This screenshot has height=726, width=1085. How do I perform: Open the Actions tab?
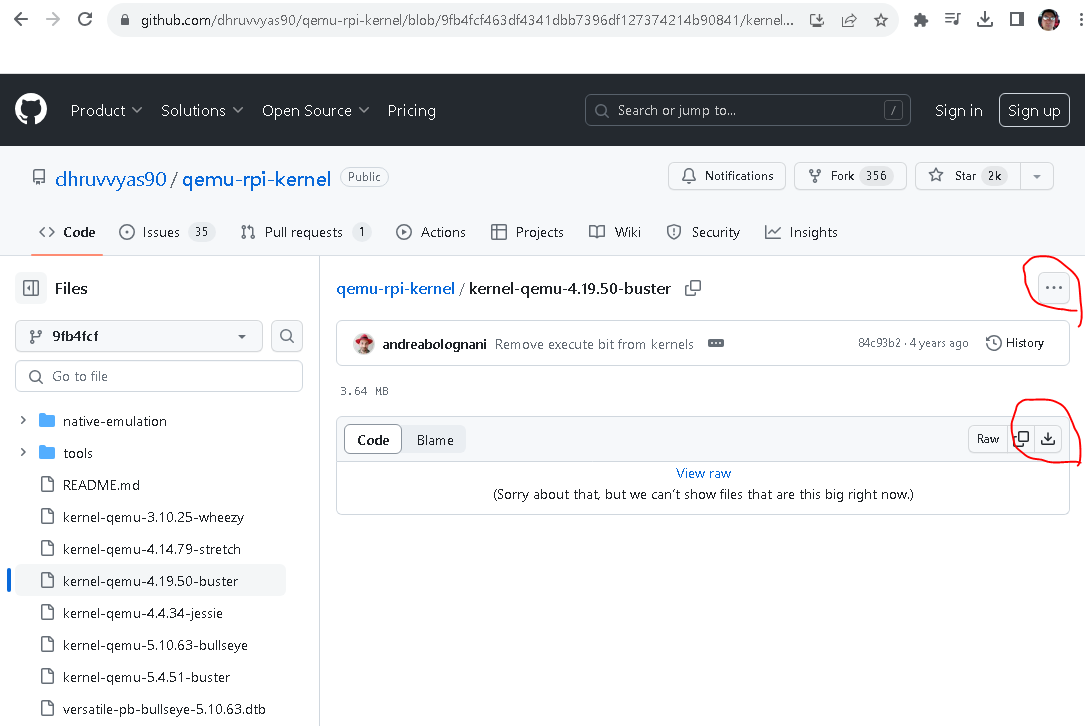[430, 232]
